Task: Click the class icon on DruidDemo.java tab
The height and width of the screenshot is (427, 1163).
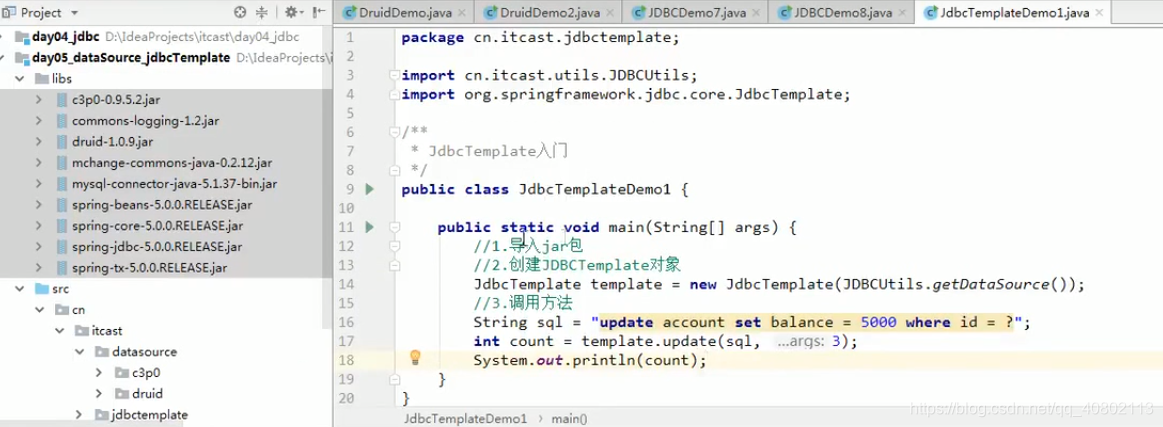Action: [349, 13]
